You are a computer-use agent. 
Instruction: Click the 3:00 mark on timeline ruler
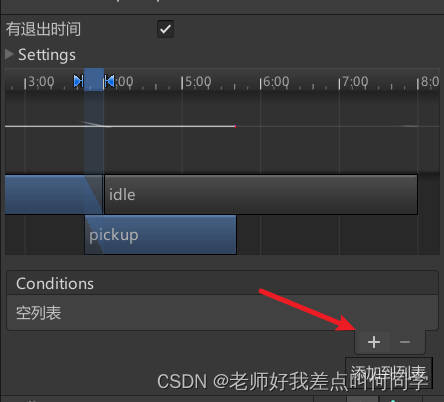point(39,82)
